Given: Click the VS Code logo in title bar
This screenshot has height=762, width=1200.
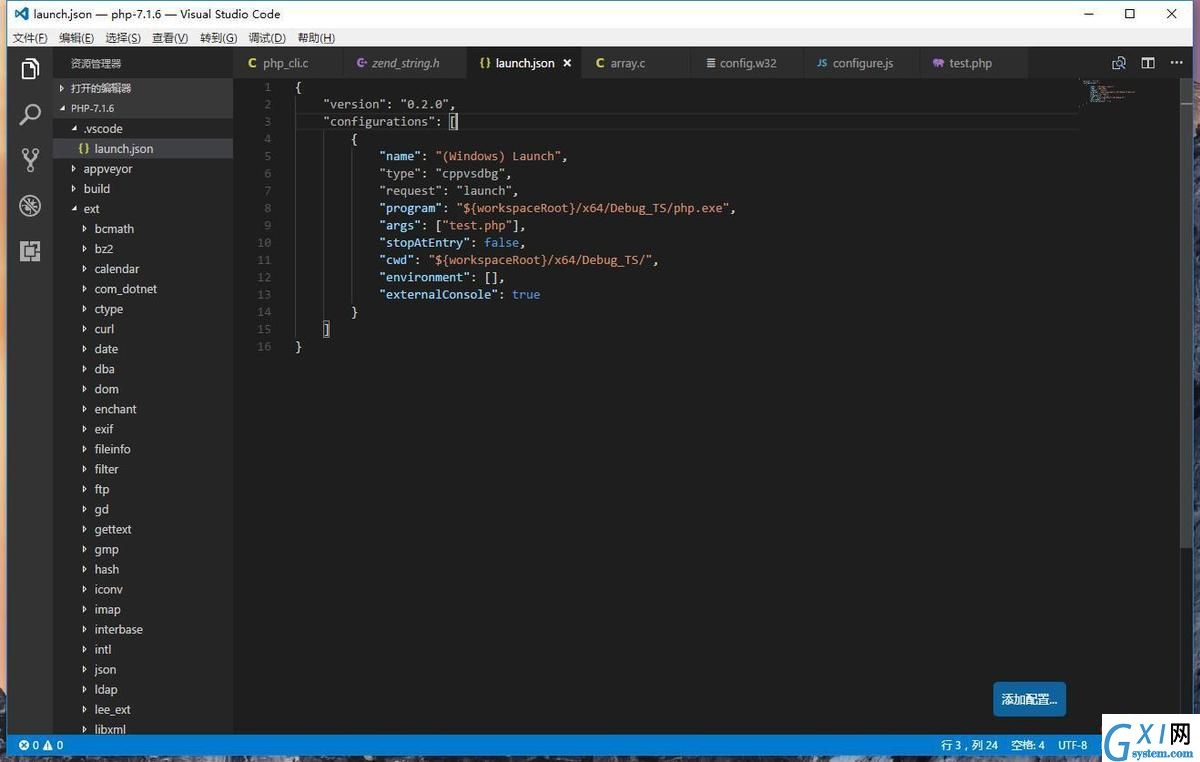Looking at the screenshot, I should [21, 14].
